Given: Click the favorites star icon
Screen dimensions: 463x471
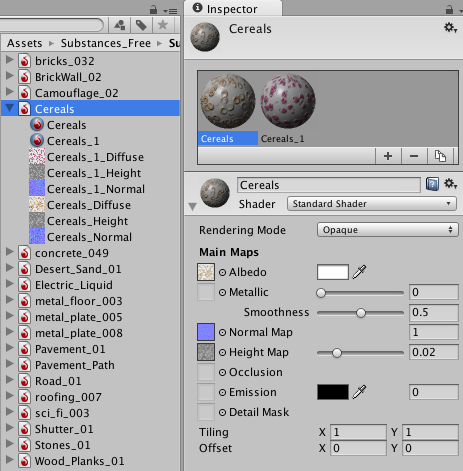Looking at the screenshot, I should click(163, 25).
